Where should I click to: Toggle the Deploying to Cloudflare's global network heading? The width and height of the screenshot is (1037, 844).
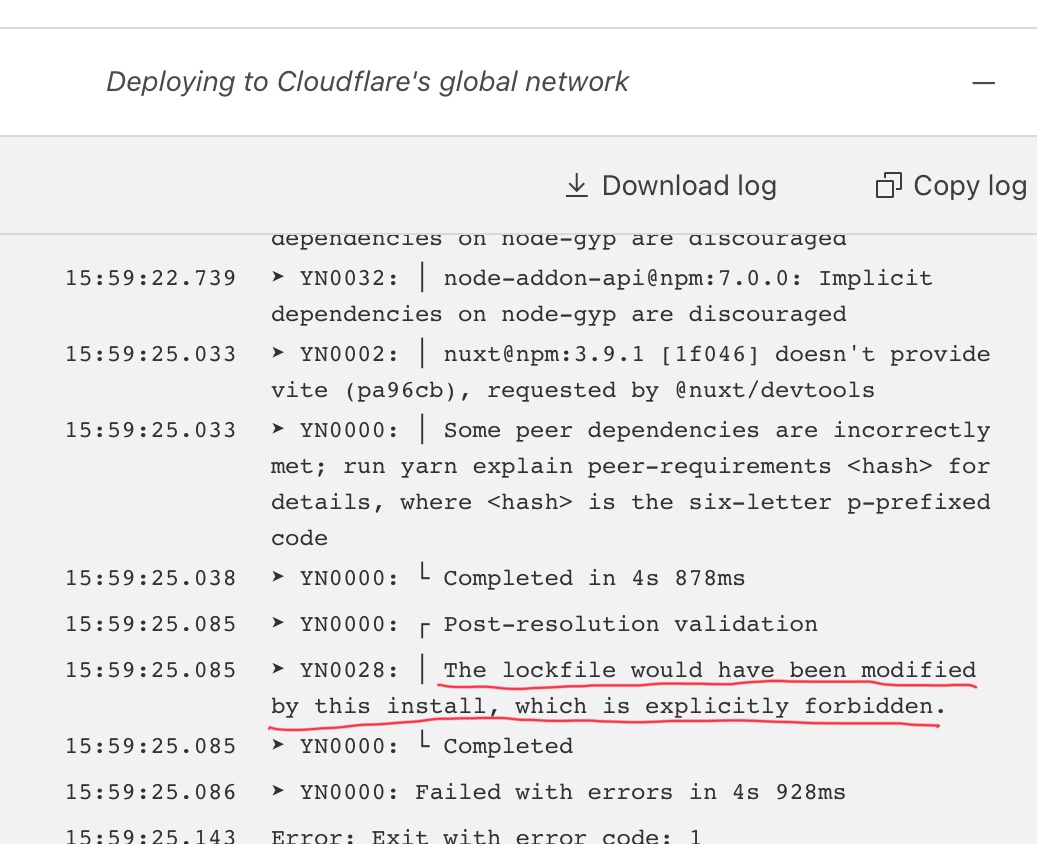click(x=368, y=82)
